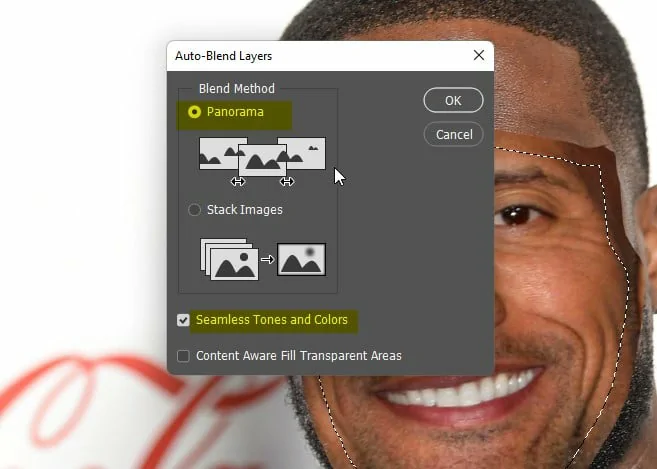
Task: Click the left double-arrow under panorama illustration
Action: (238, 182)
